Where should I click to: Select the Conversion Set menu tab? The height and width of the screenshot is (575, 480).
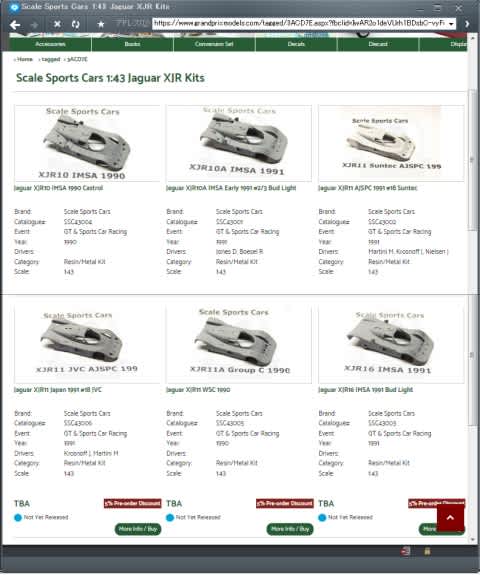point(214,44)
